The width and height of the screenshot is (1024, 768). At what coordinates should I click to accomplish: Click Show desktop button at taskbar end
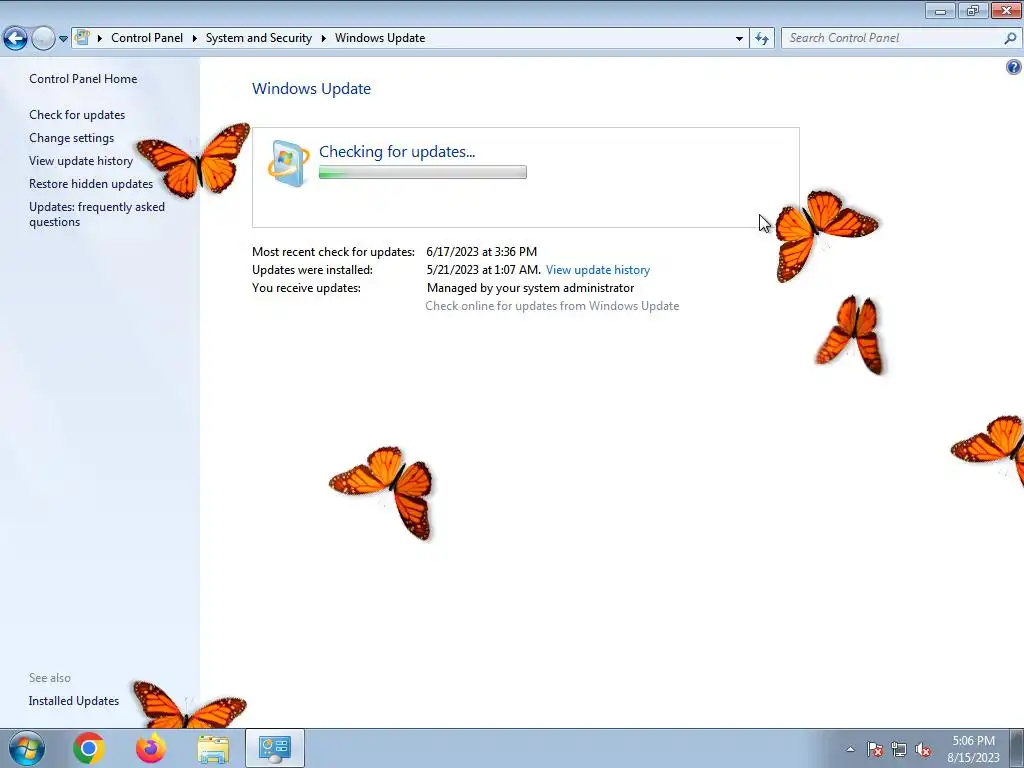click(x=1017, y=748)
